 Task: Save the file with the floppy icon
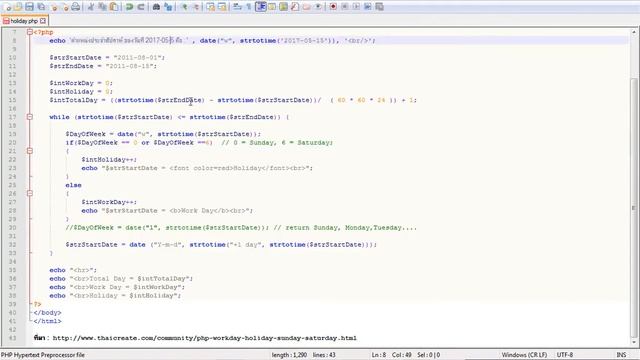pyautogui.click(x=29, y=7)
